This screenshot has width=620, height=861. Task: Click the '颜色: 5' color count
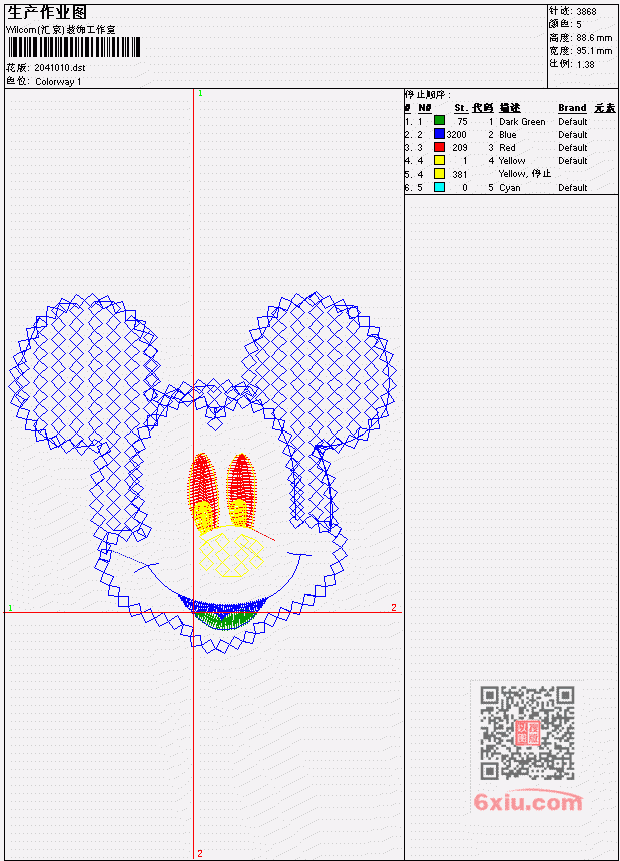[565, 24]
